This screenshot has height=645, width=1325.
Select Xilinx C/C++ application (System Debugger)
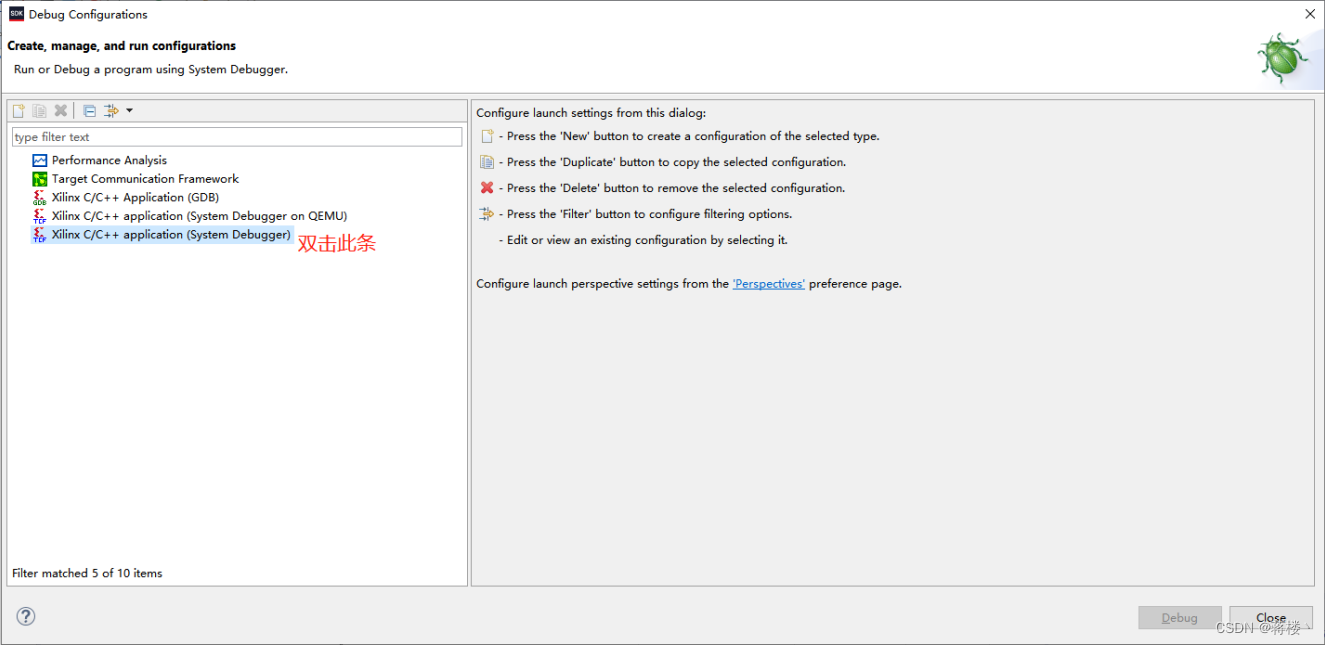point(171,234)
